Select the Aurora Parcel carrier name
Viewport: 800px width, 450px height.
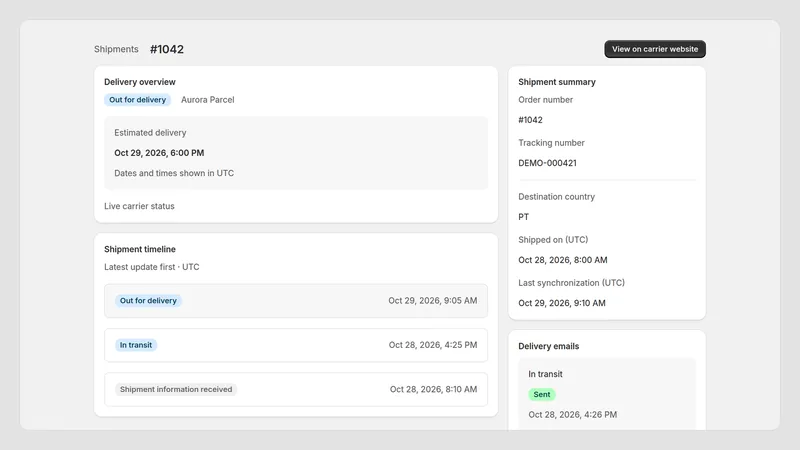pos(208,99)
